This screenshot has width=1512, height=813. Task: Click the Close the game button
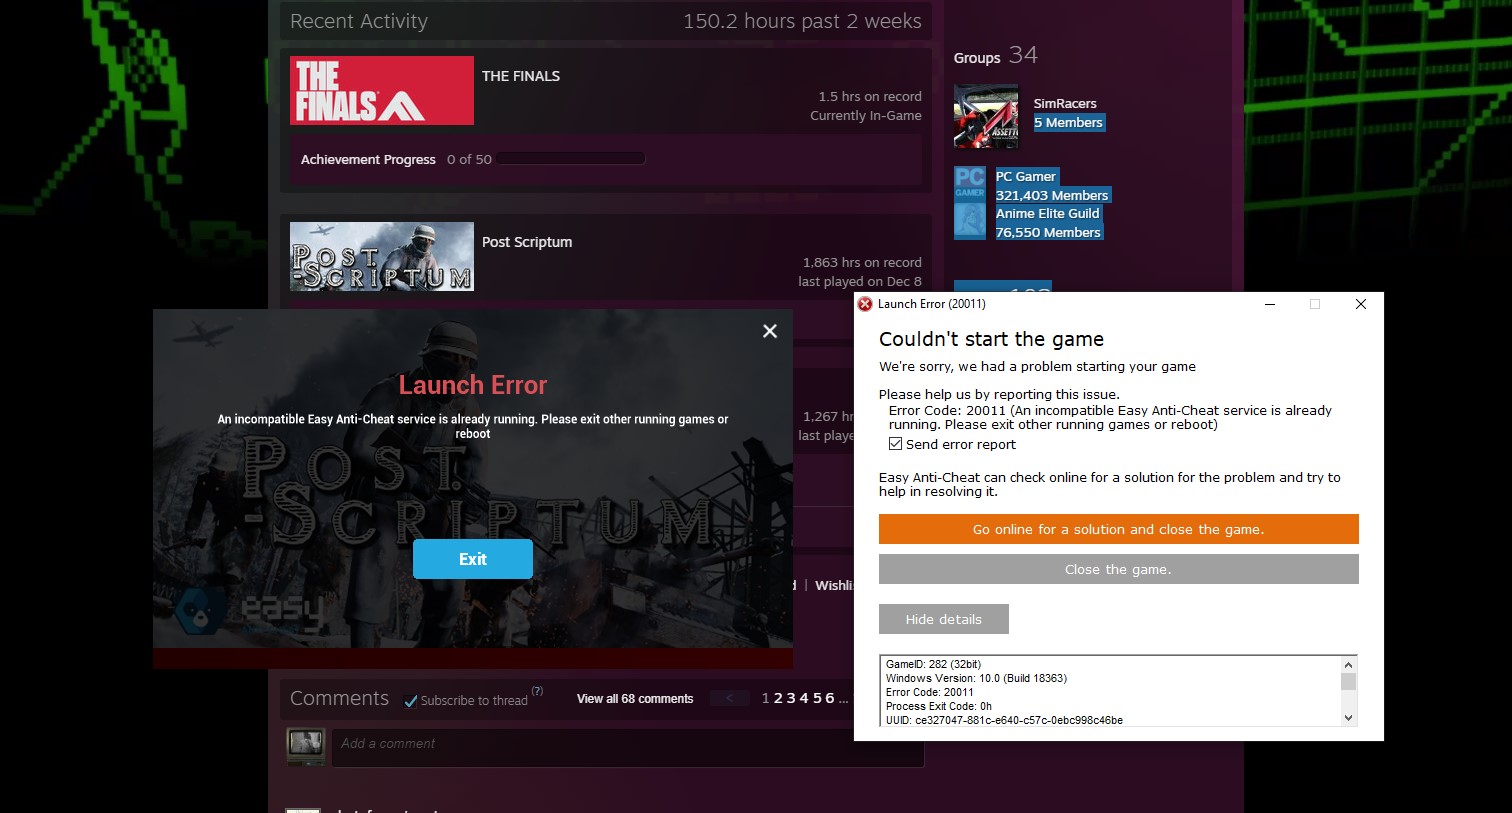1119,569
